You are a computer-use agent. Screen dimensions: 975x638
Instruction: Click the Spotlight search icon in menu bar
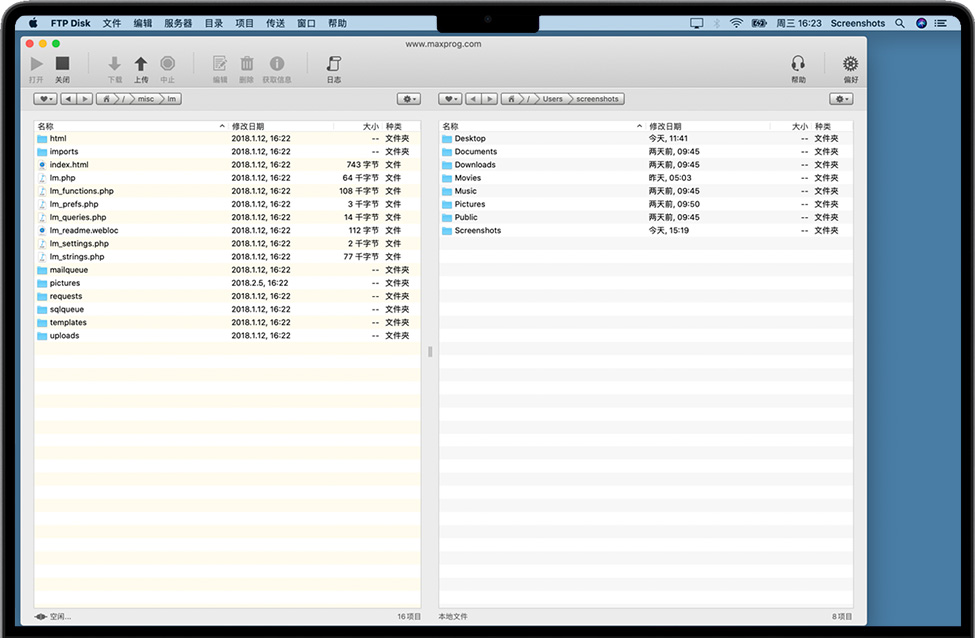click(x=899, y=23)
